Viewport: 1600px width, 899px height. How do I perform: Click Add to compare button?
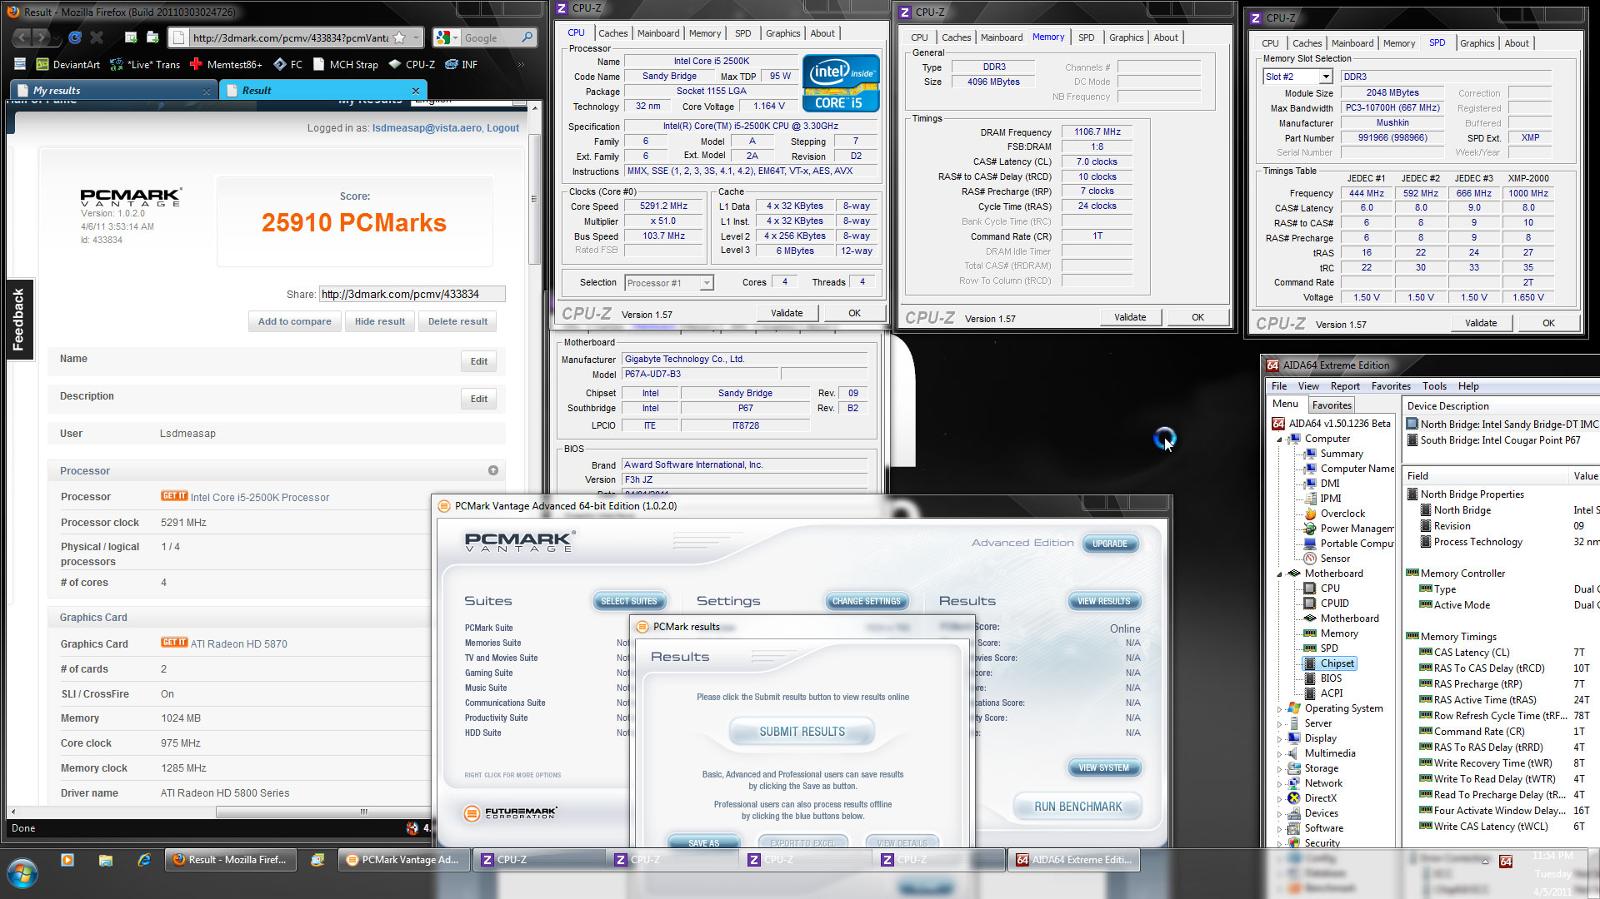click(294, 321)
